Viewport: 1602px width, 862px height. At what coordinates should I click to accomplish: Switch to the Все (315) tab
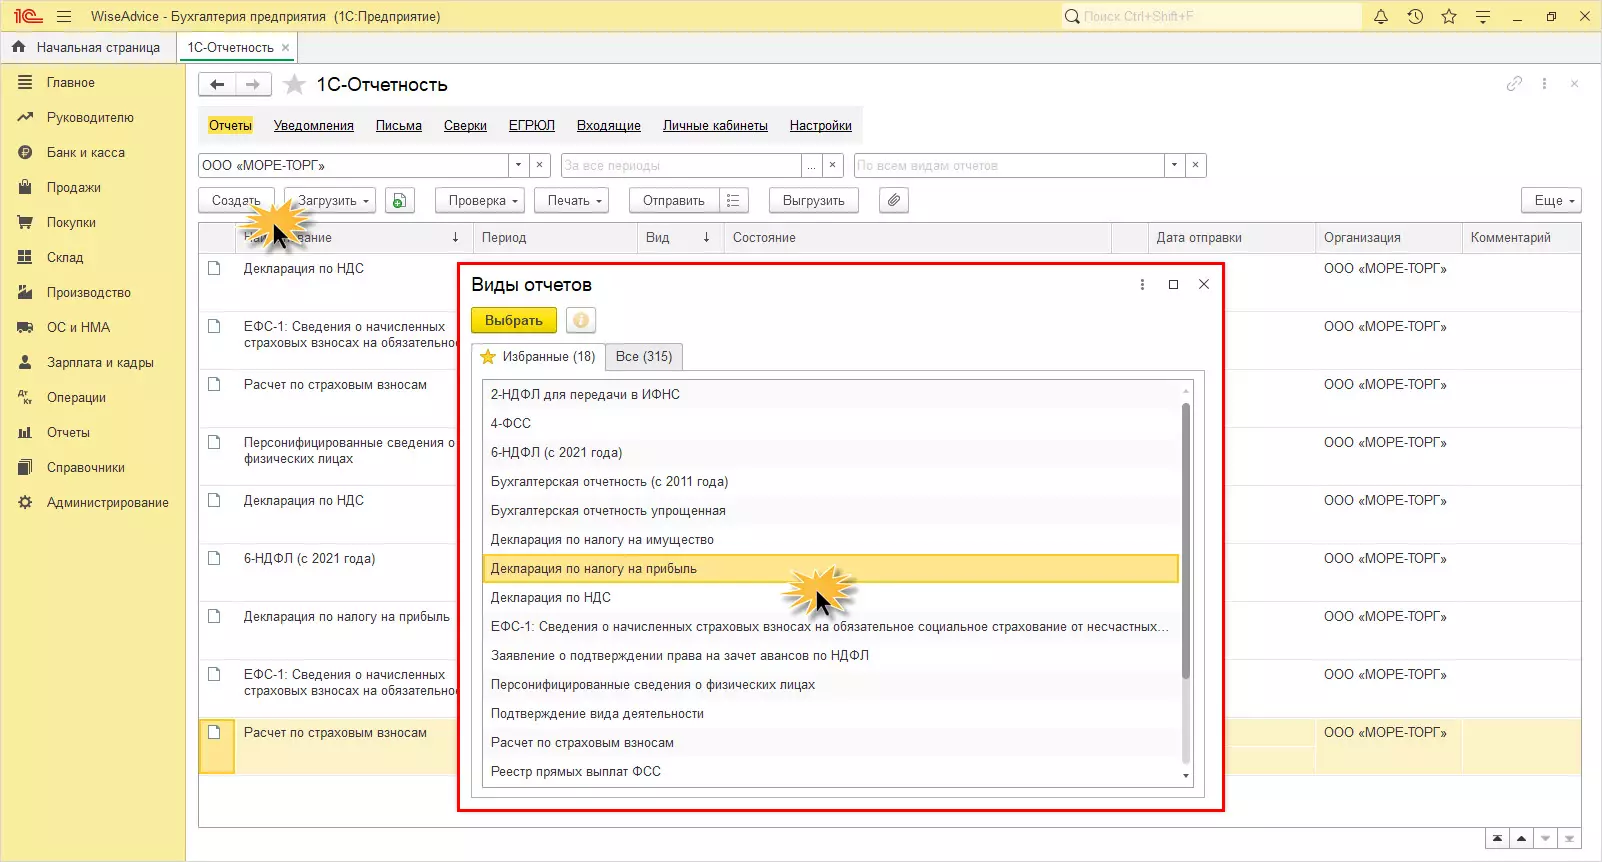click(x=644, y=357)
